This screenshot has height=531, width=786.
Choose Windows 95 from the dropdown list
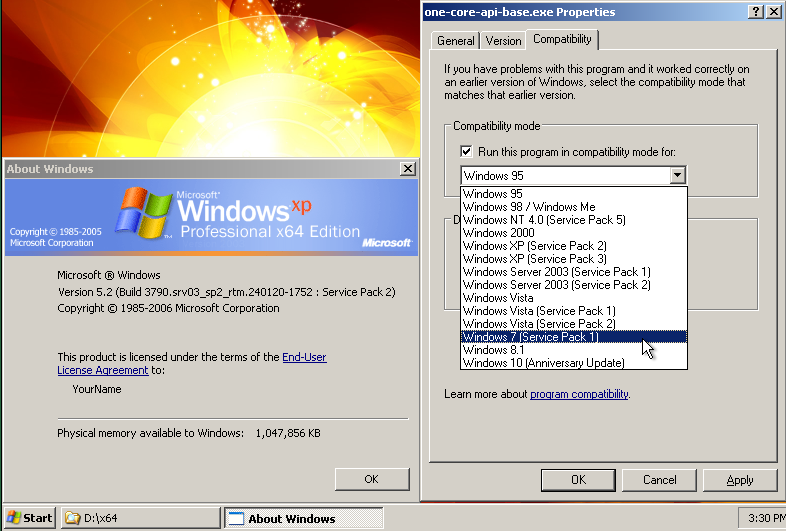(x=573, y=194)
